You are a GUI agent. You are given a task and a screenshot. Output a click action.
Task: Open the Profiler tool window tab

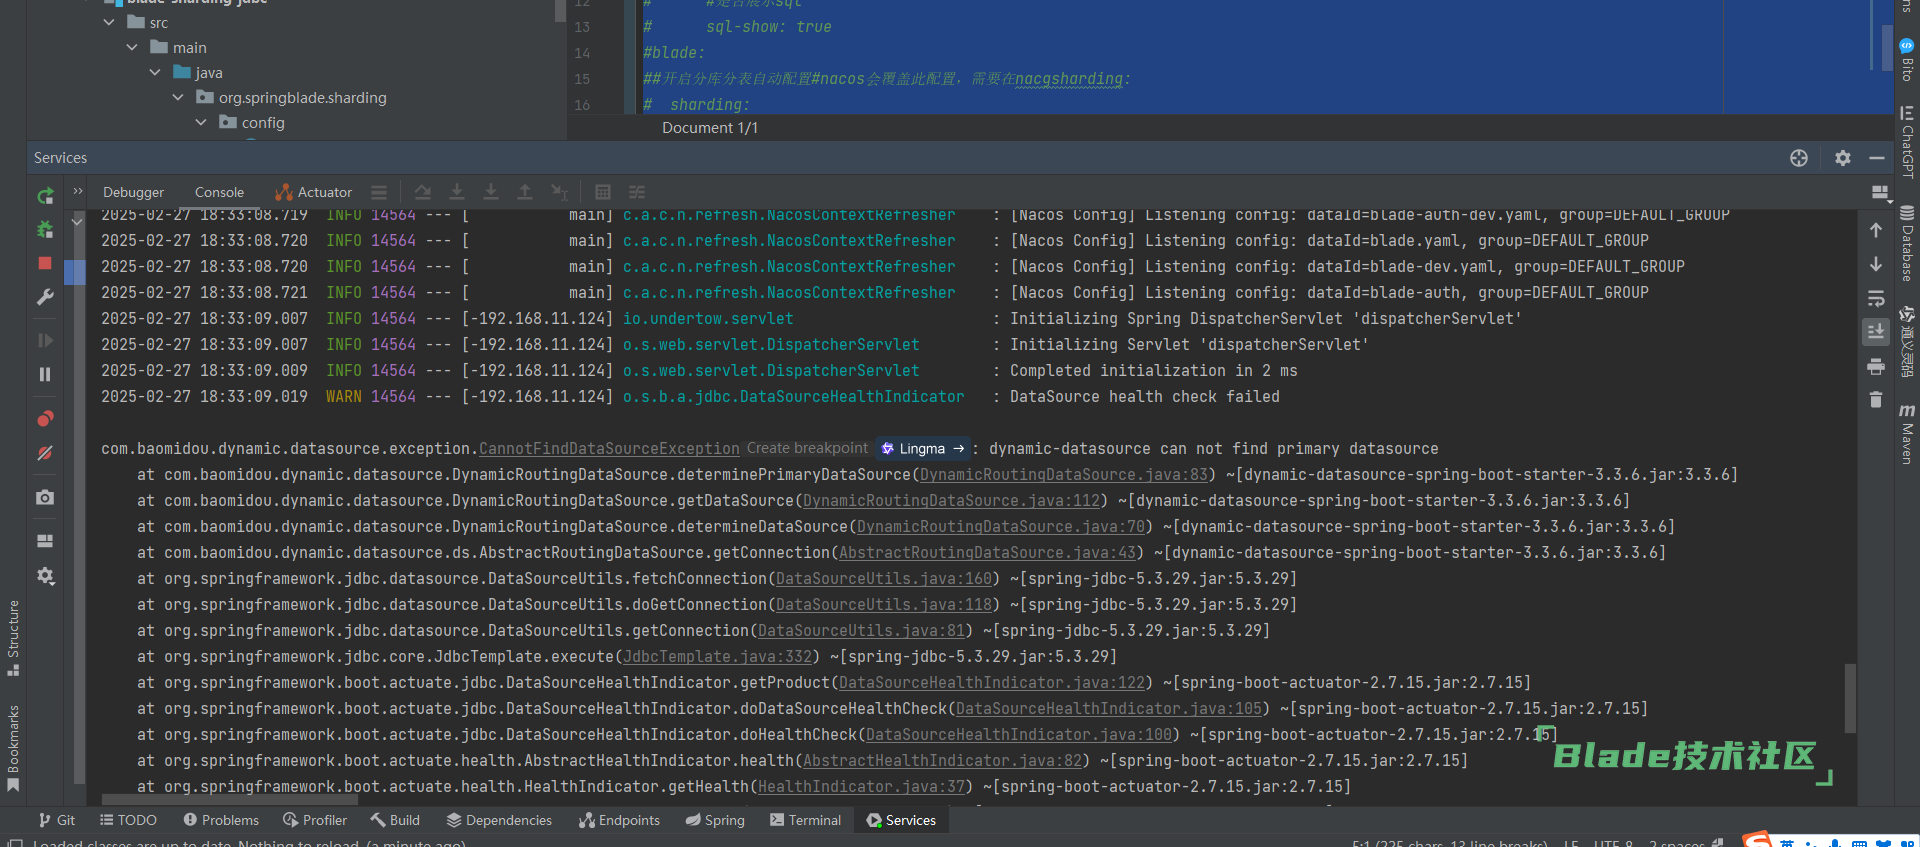point(315,820)
